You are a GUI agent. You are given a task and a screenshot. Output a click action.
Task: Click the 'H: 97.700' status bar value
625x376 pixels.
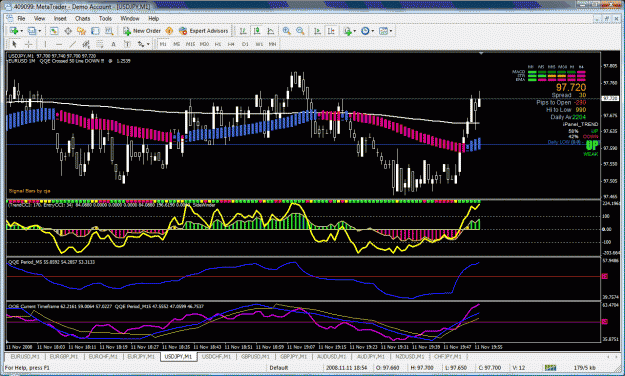point(422,367)
